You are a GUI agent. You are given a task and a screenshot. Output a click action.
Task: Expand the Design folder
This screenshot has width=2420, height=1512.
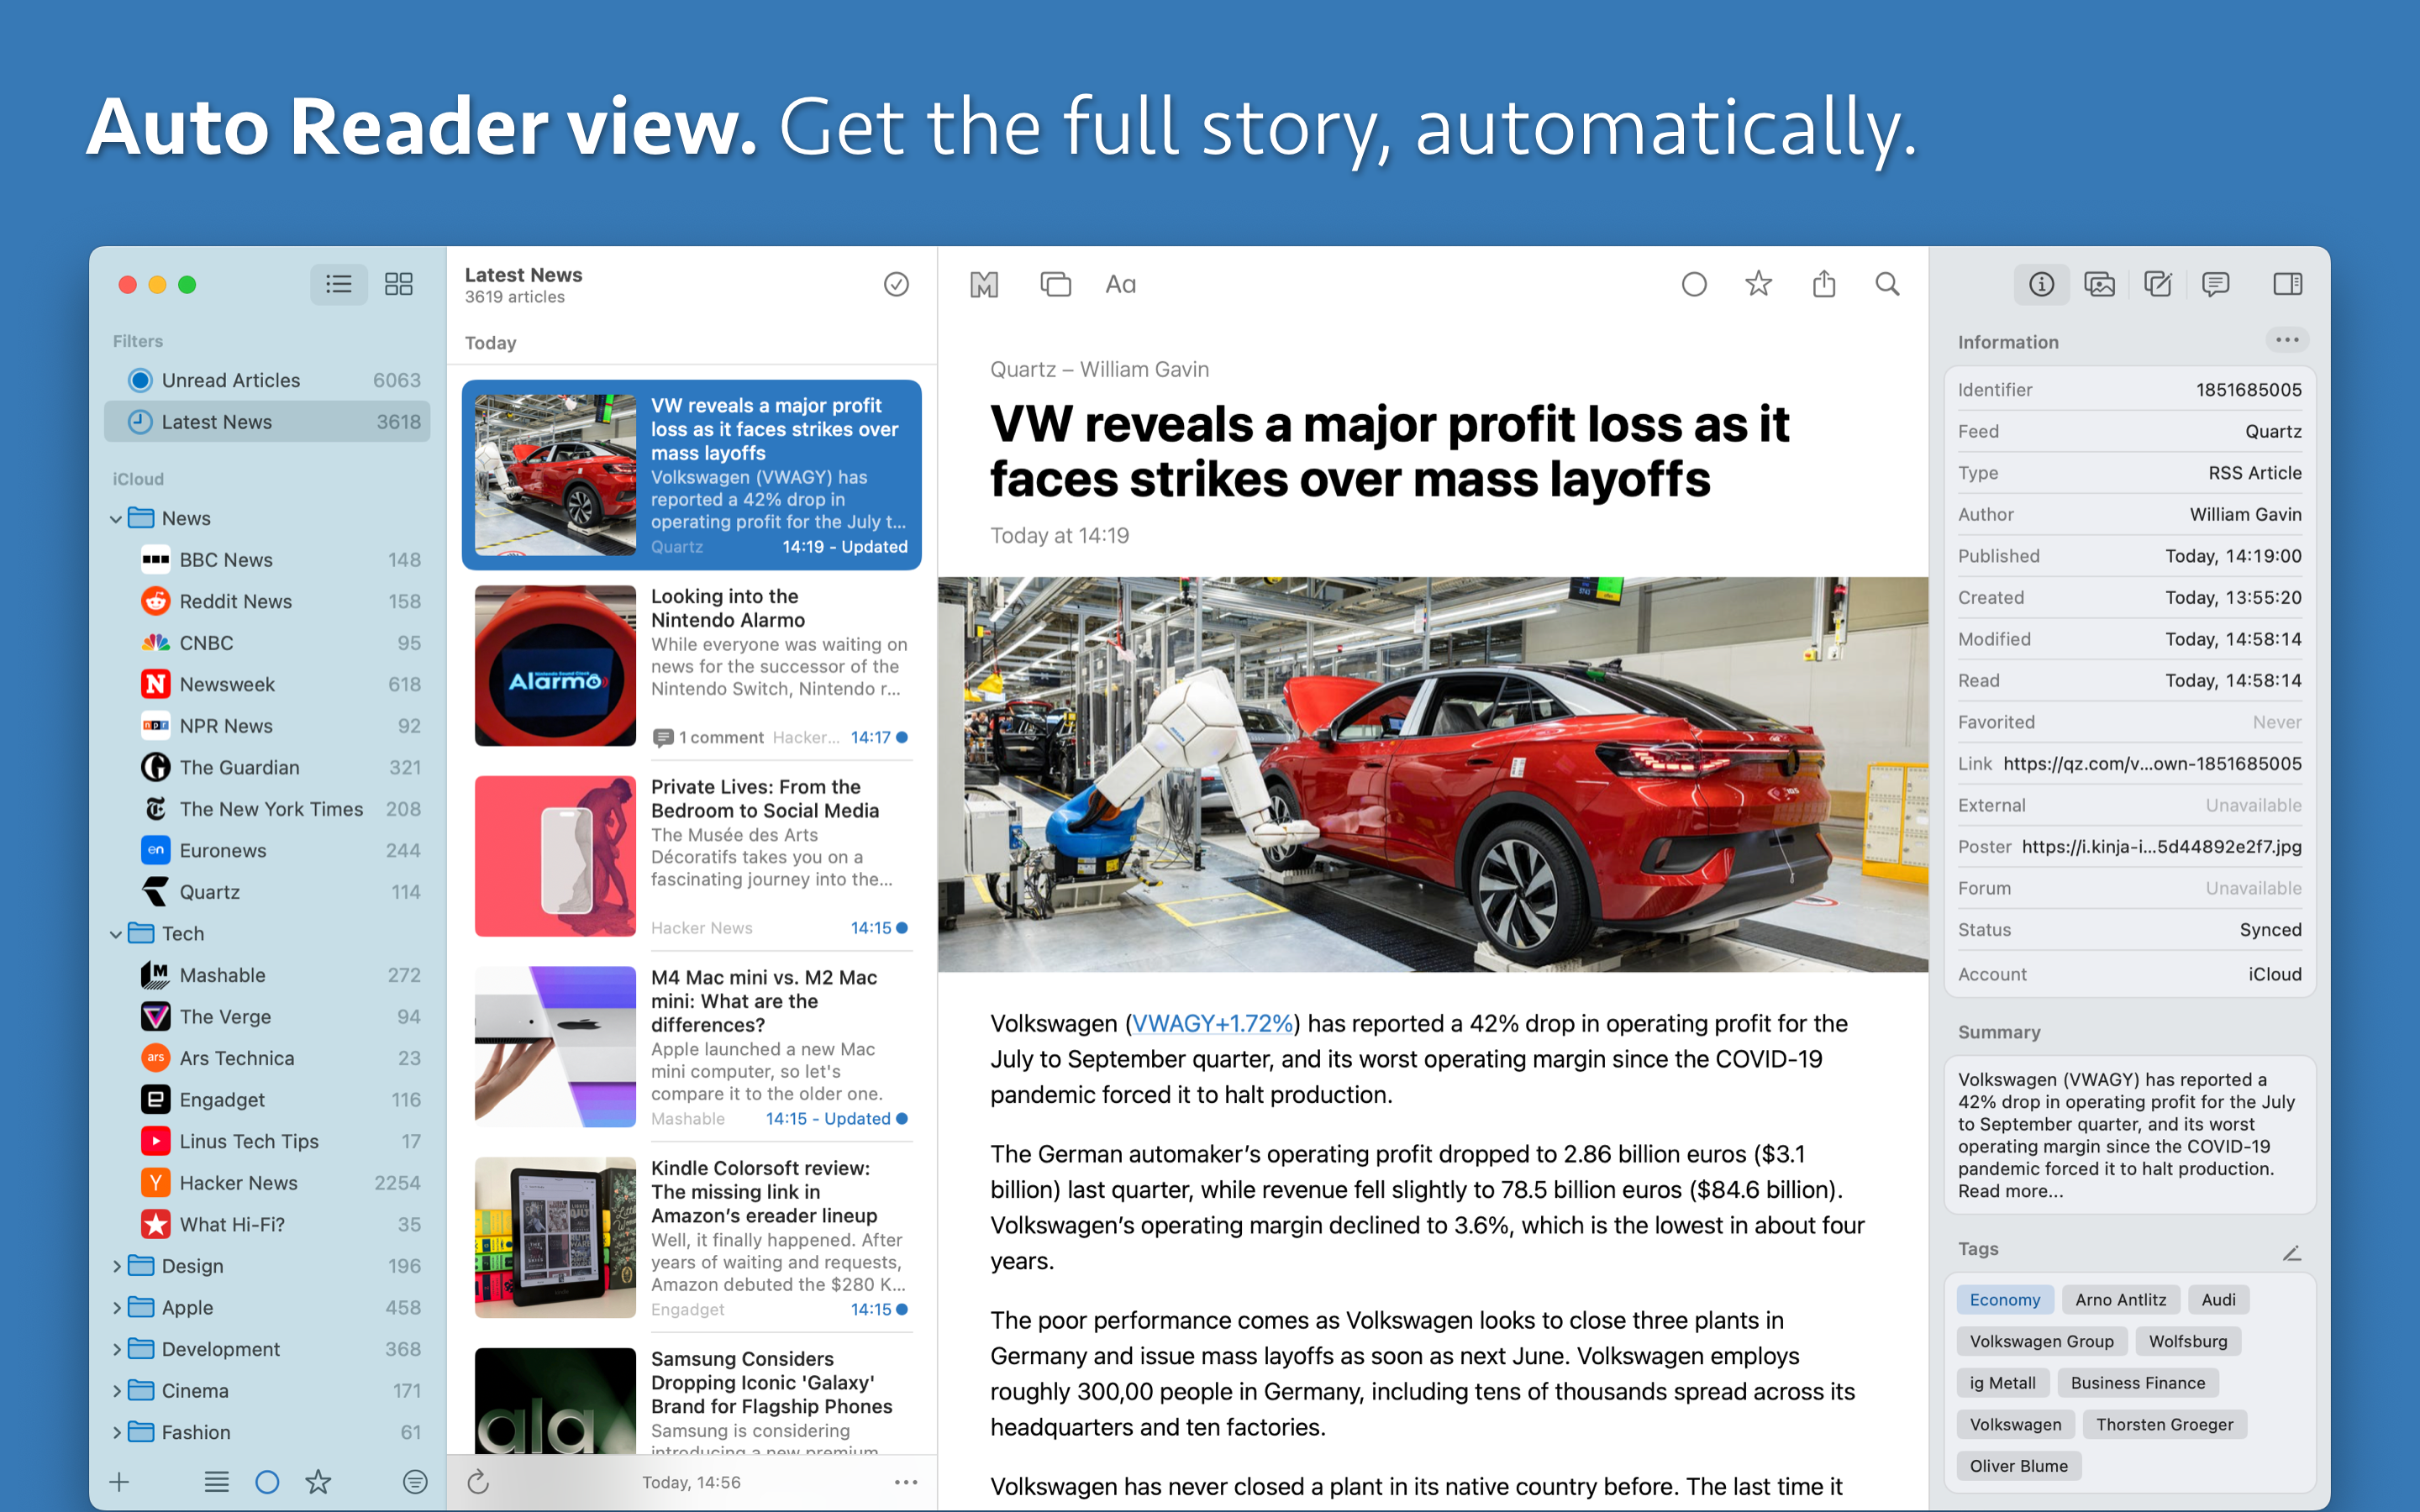pyautogui.click(x=116, y=1266)
